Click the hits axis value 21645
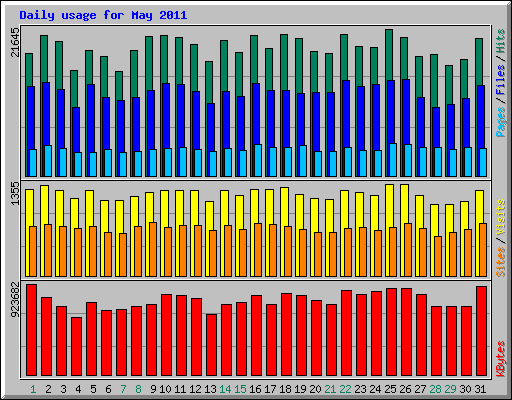 click(15, 42)
